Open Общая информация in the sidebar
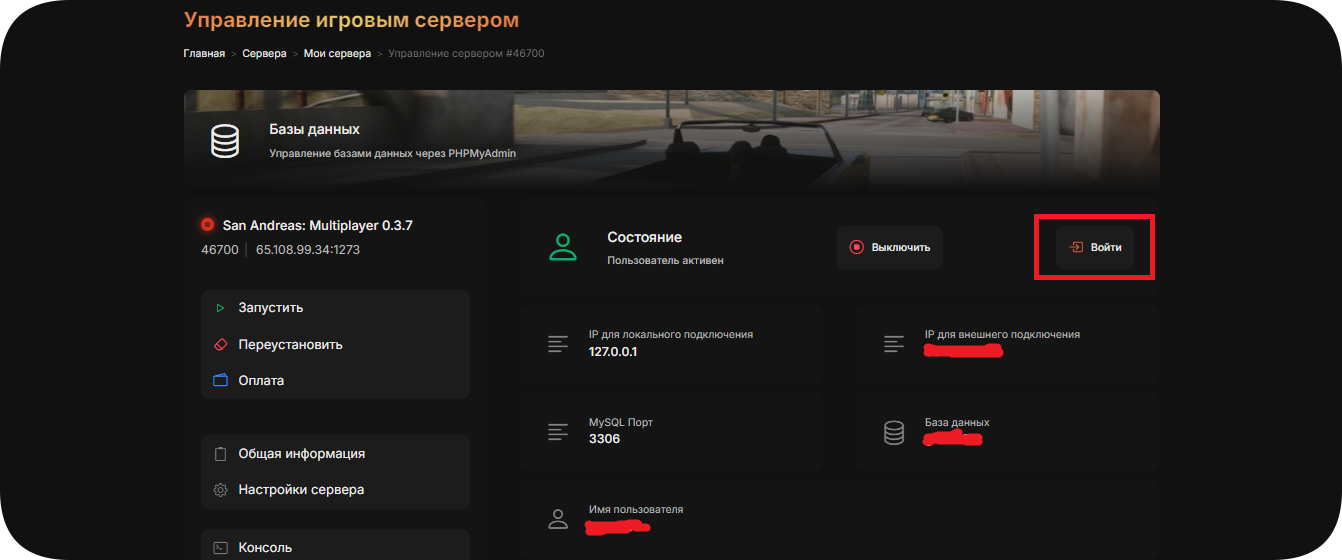 click(335, 454)
